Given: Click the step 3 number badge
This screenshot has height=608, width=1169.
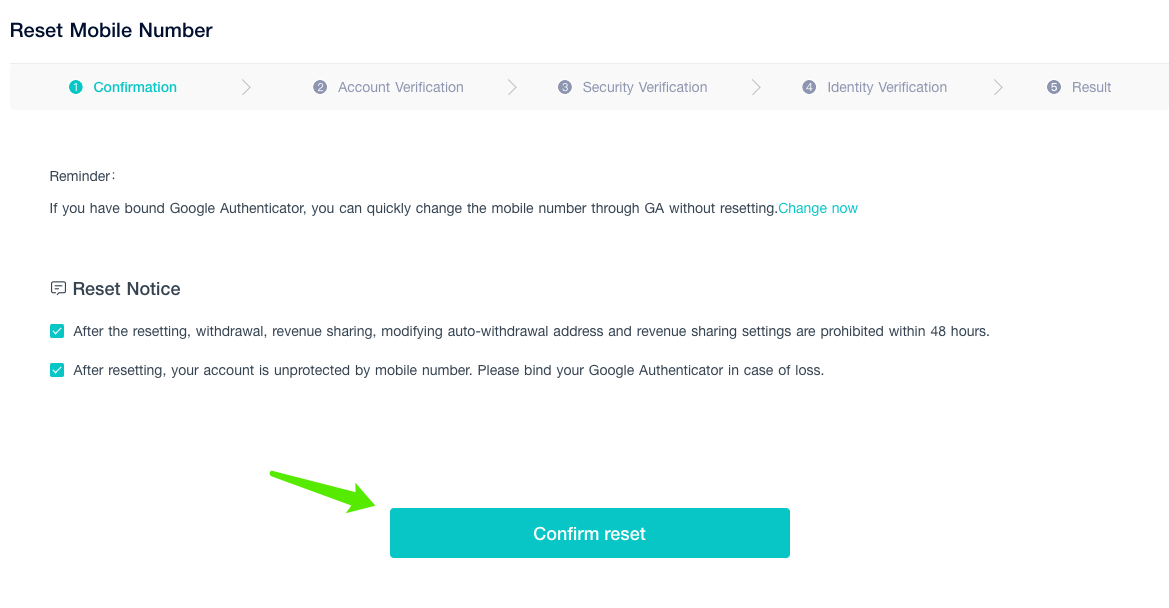Looking at the screenshot, I should (564, 87).
